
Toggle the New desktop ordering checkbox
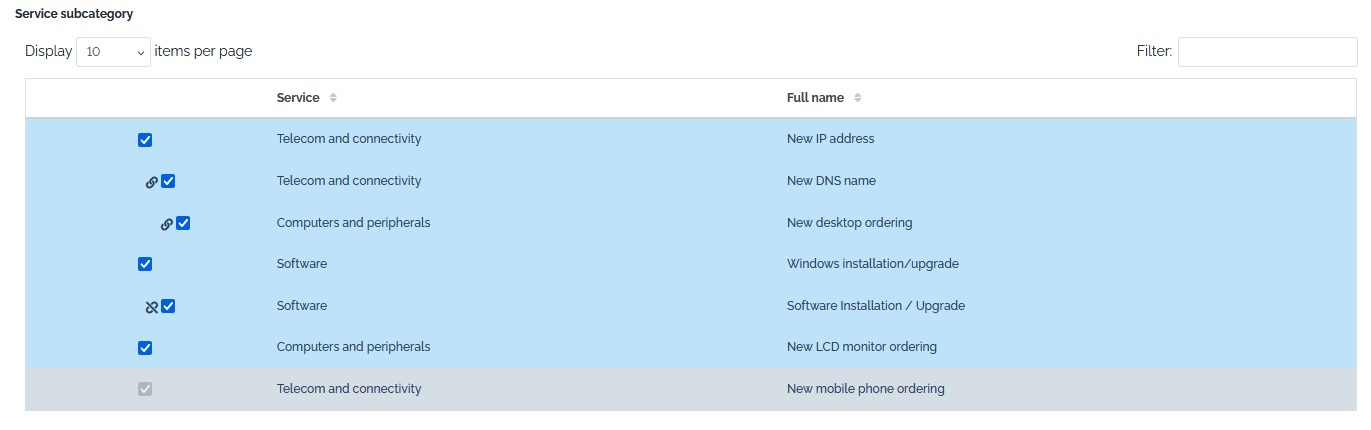(183, 223)
